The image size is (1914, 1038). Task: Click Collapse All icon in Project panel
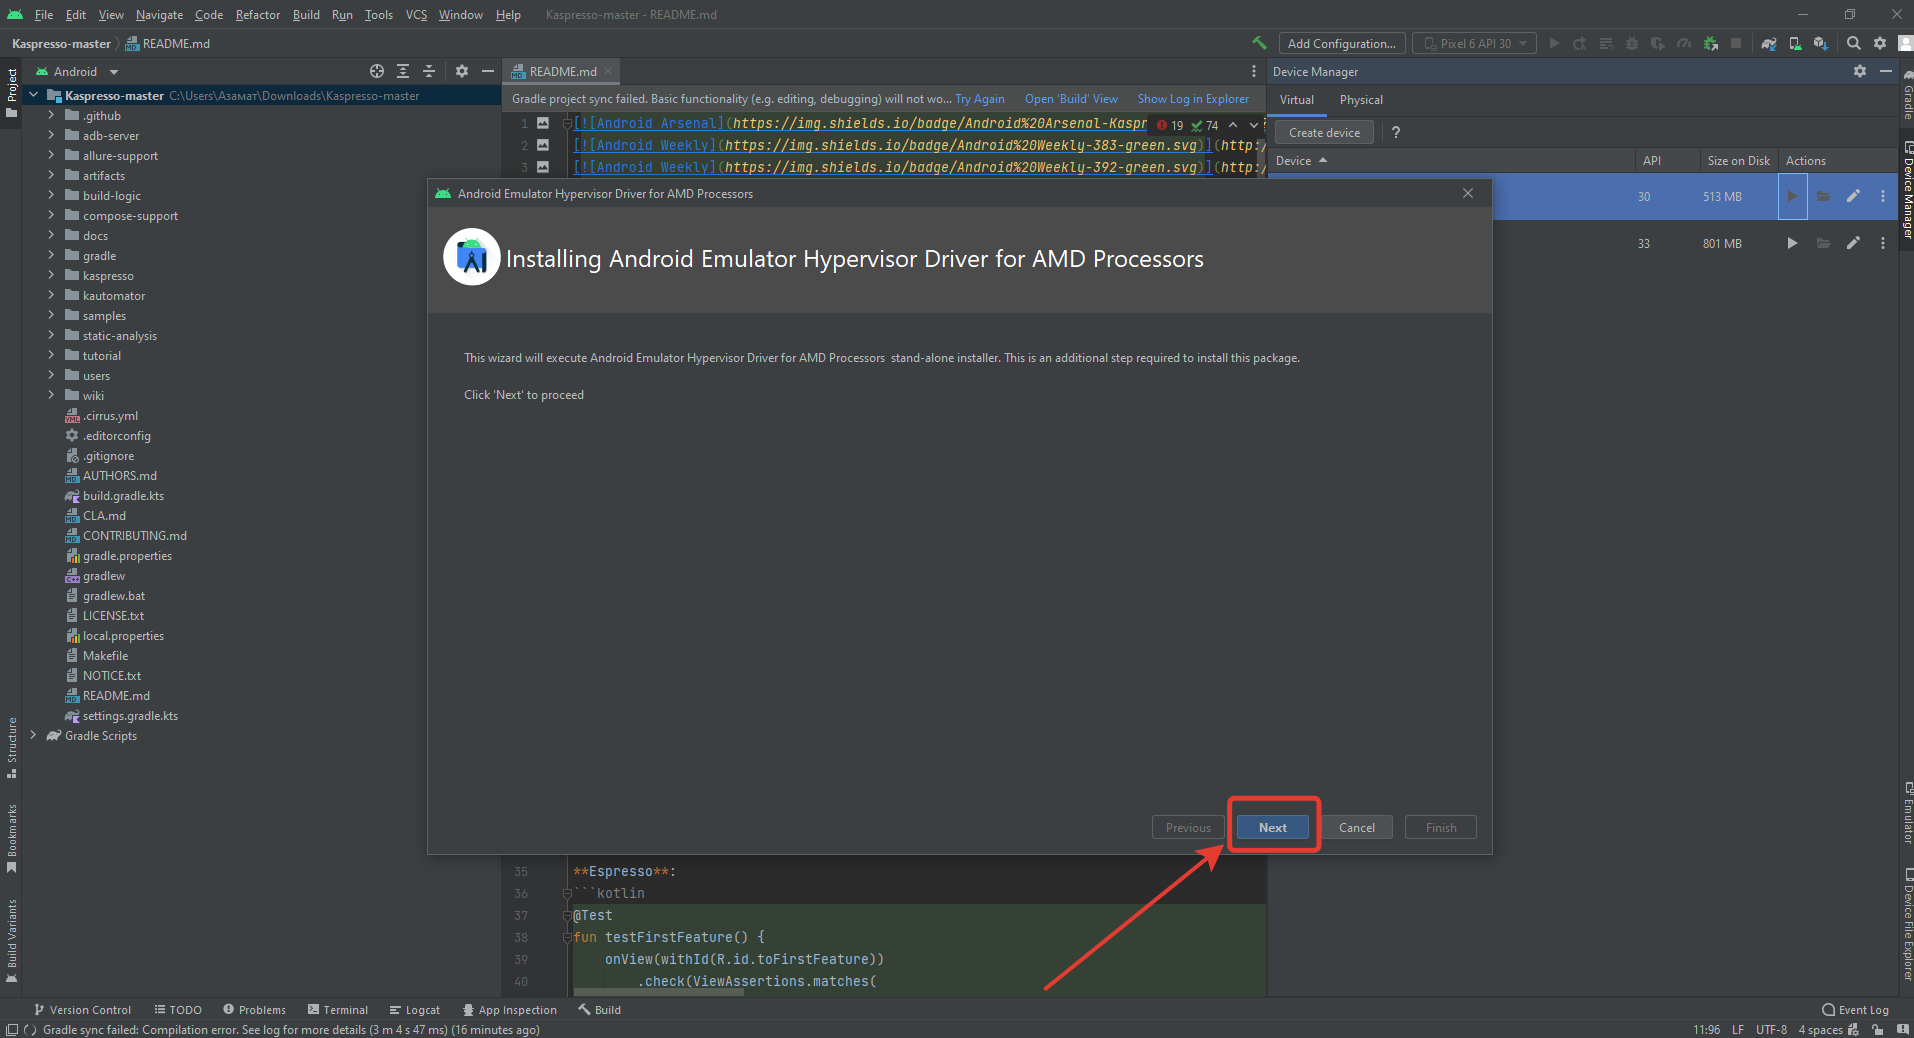pos(429,71)
